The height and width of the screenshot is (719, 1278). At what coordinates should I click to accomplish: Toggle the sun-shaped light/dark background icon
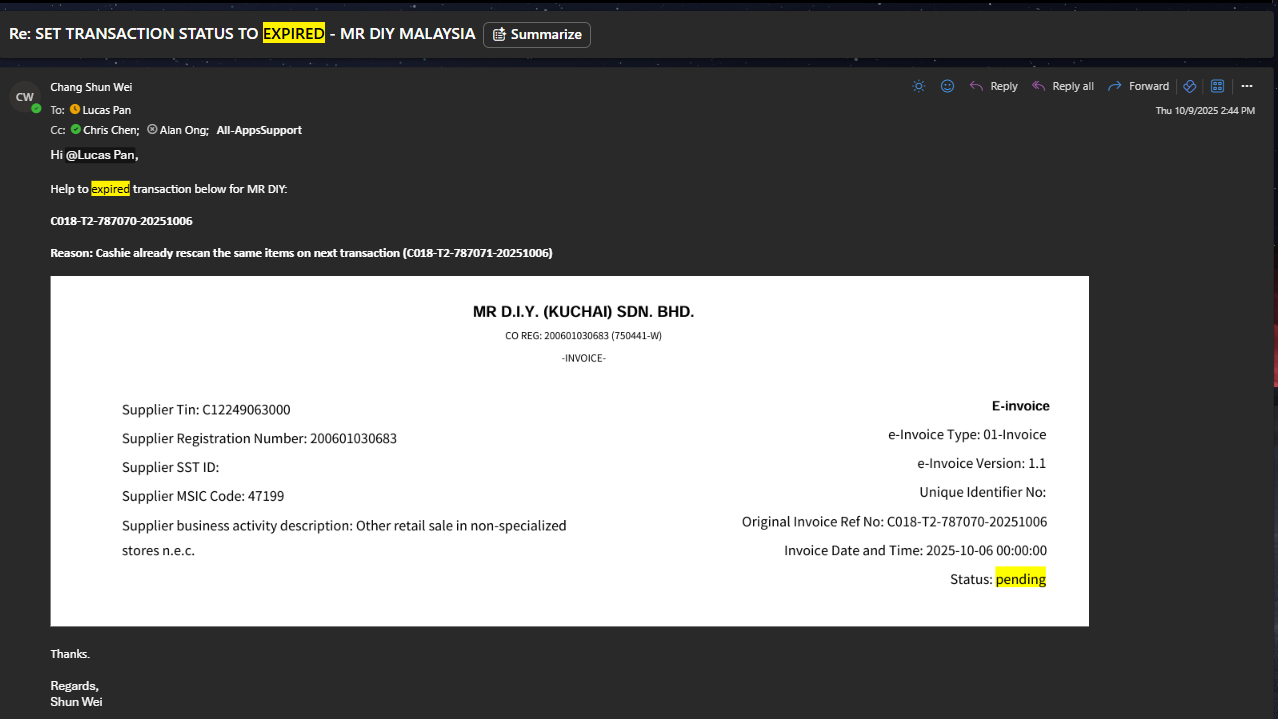(919, 86)
